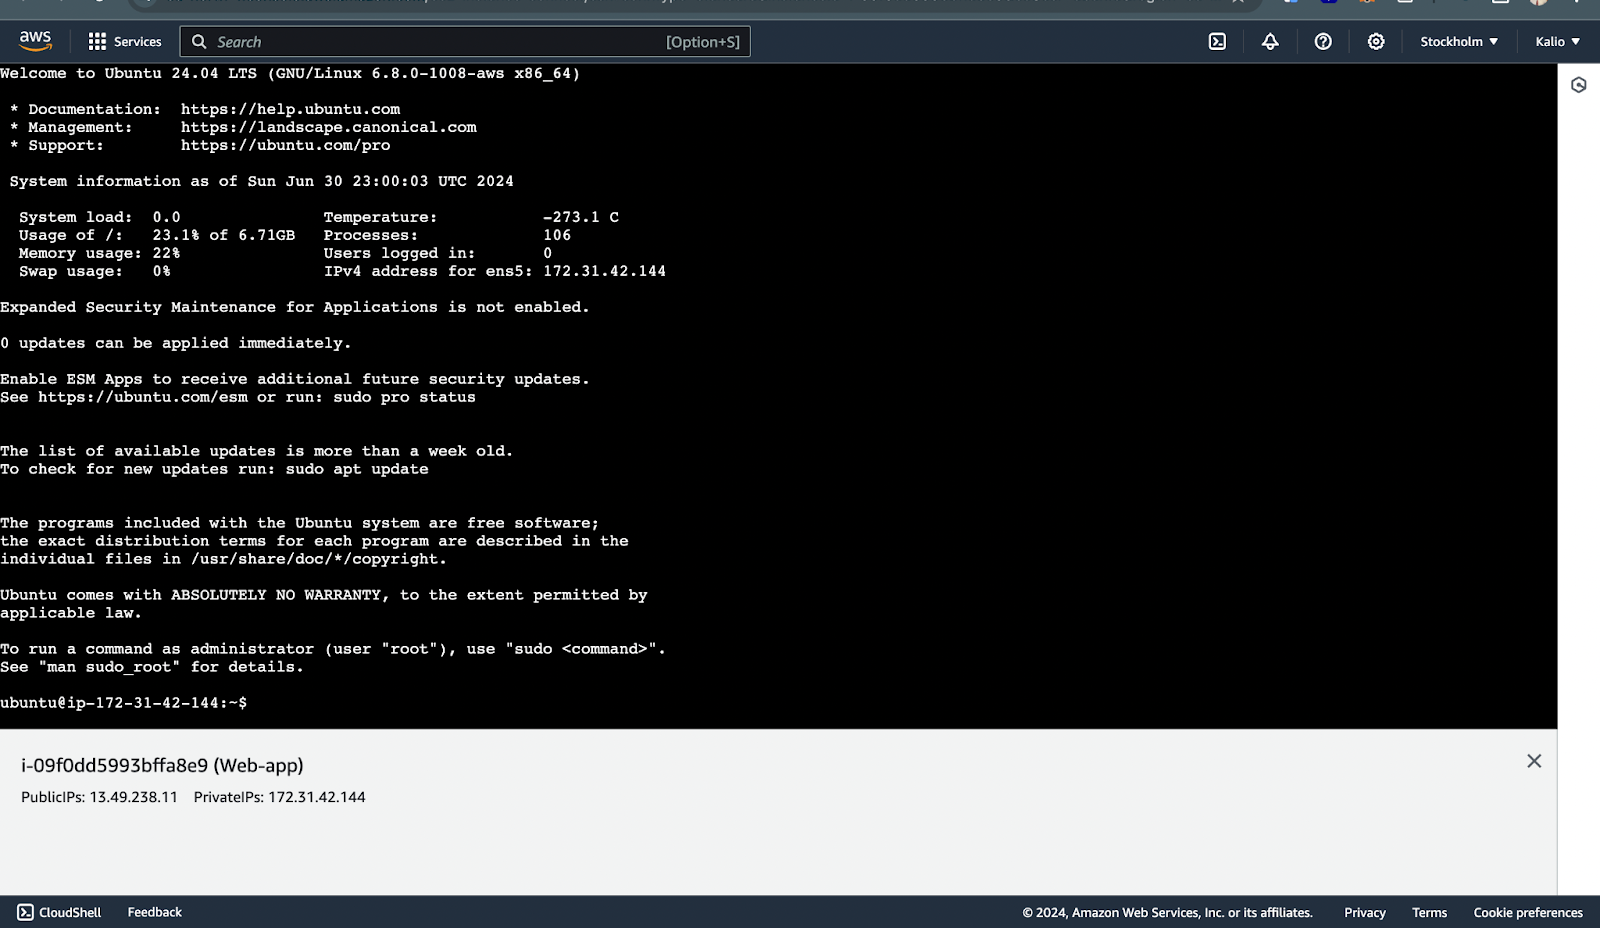1600x928 pixels.
Task: Click the terminal prompt line ubuntu@ip-172-31-42-144
Action: point(124,703)
